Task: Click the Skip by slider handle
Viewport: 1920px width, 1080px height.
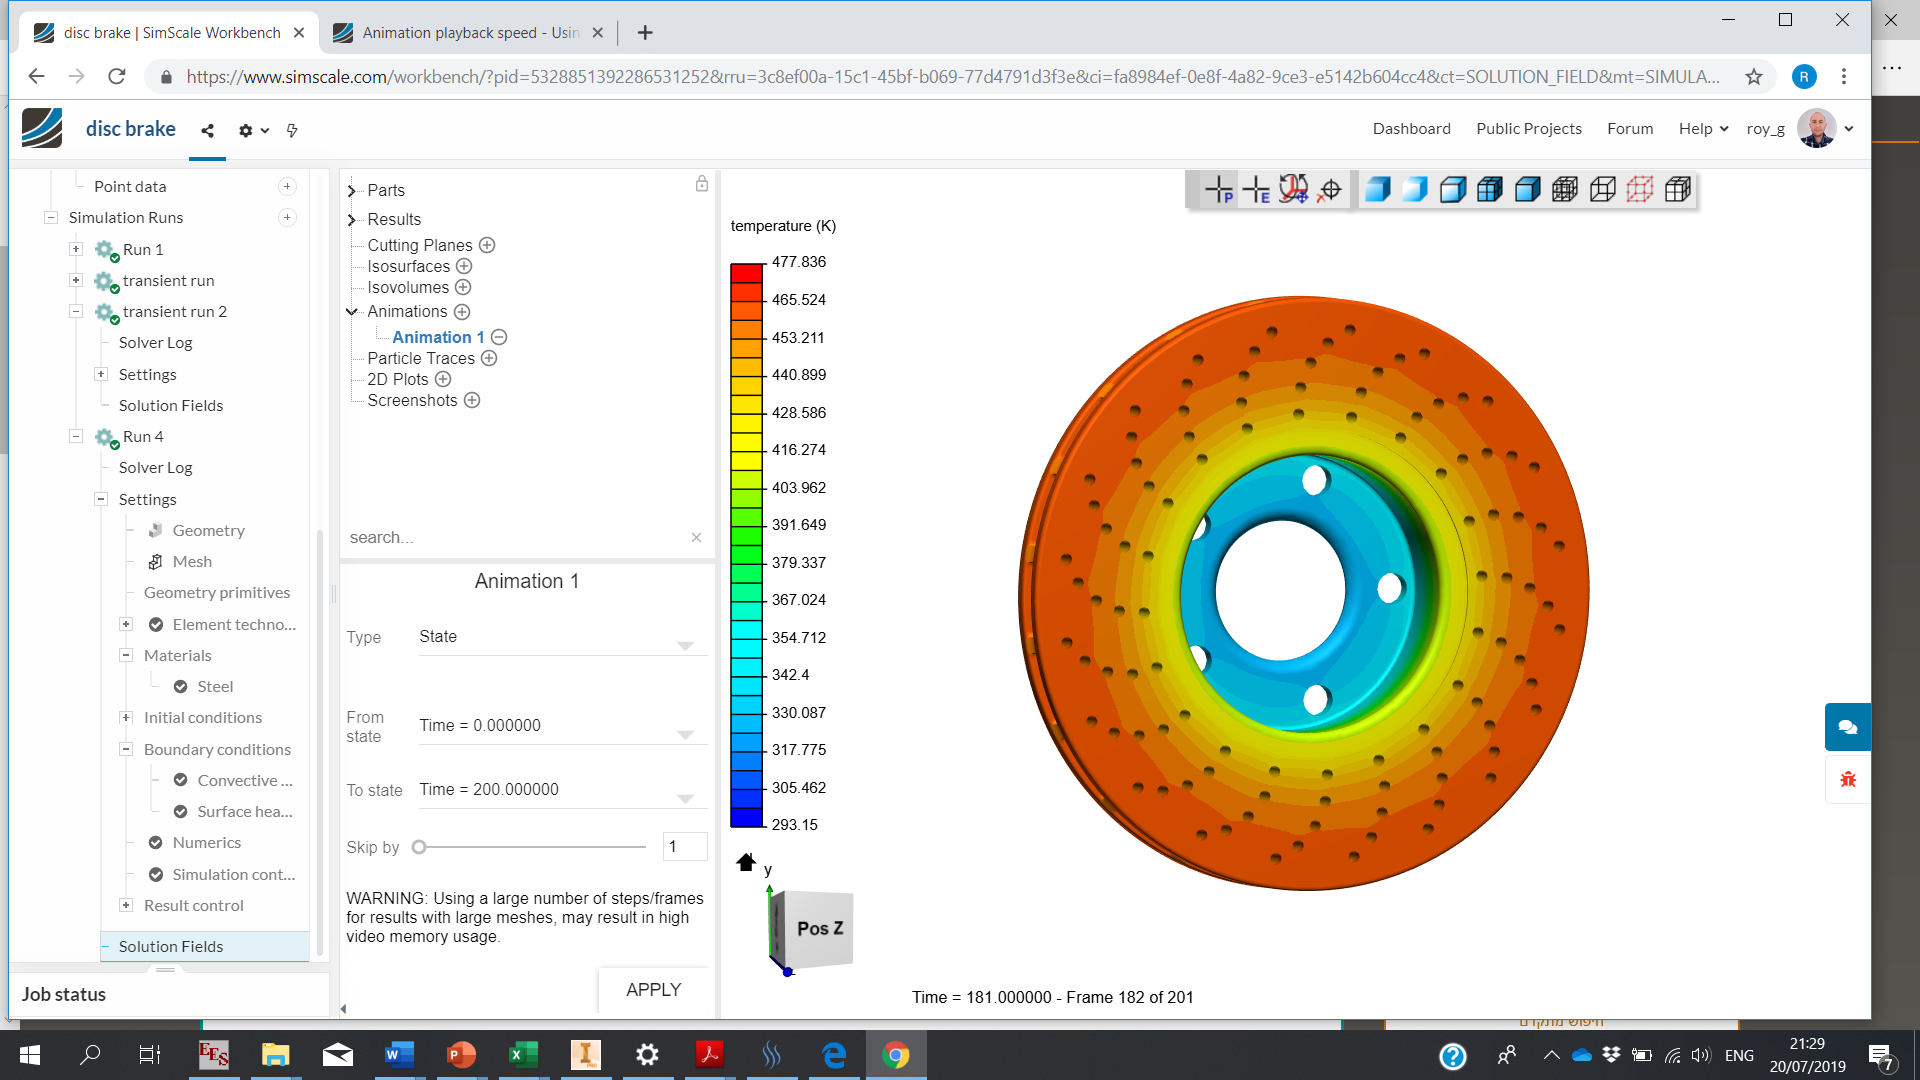Action: click(x=420, y=847)
